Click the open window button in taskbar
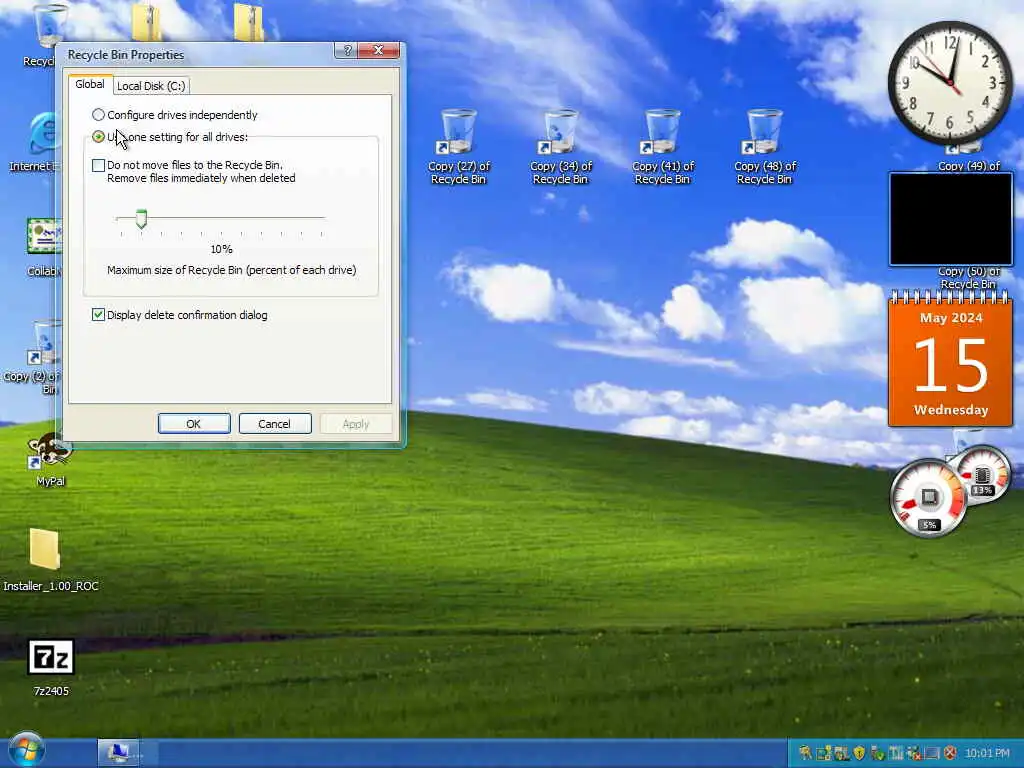Image resolution: width=1024 pixels, height=768 pixels. tap(119, 753)
